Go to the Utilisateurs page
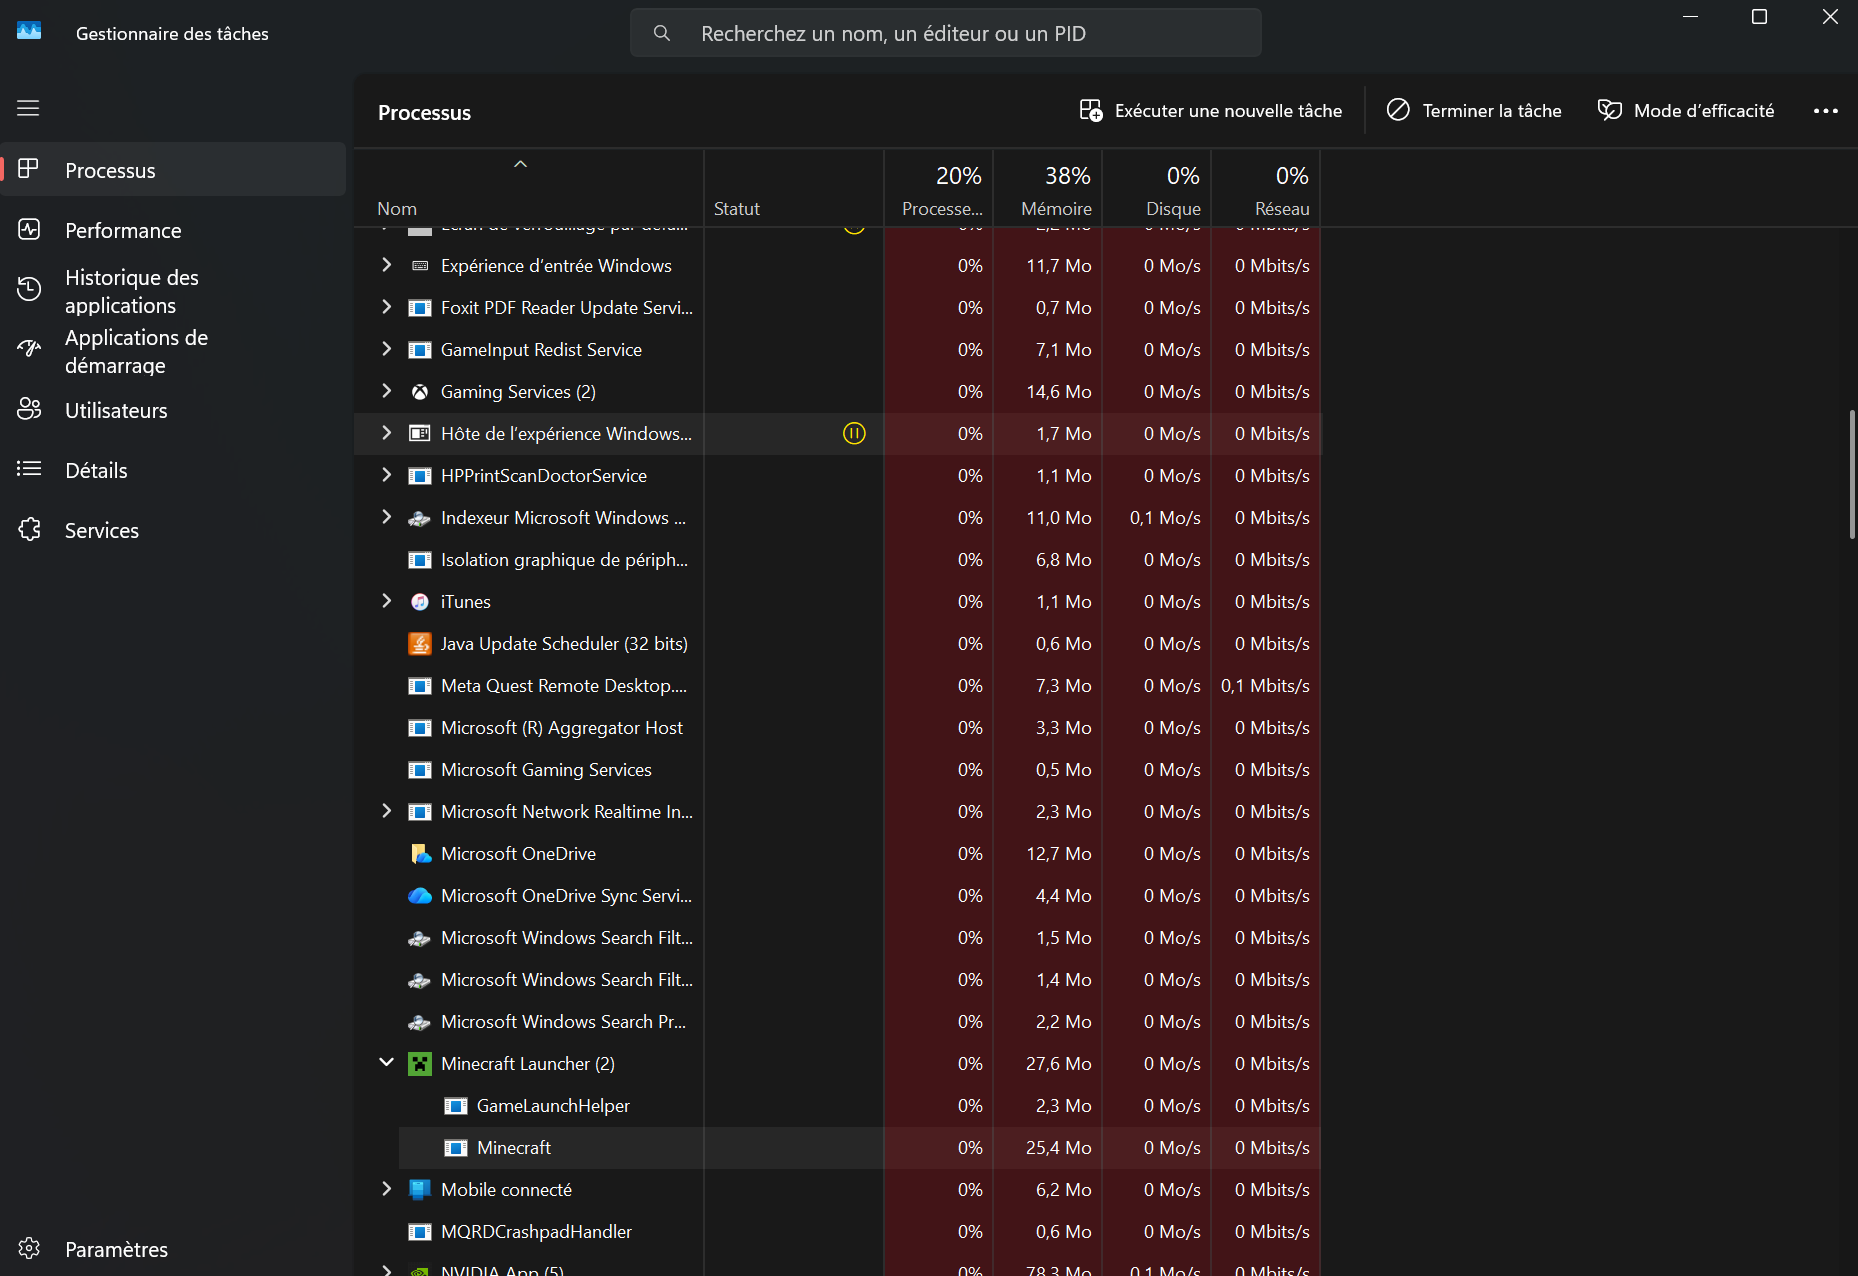Viewport: 1858px width, 1276px height. click(174, 410)
